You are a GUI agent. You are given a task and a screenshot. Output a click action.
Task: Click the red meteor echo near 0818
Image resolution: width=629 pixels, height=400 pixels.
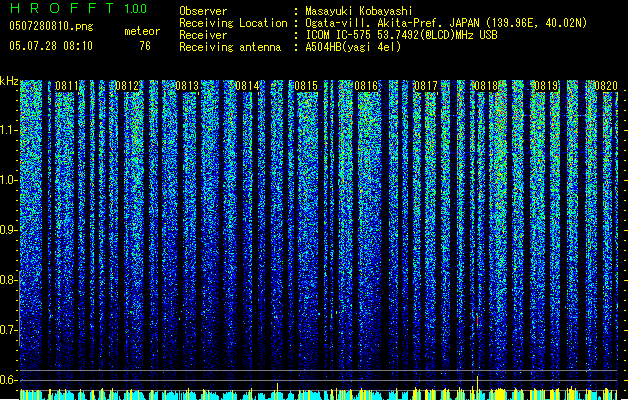point(477,320)
